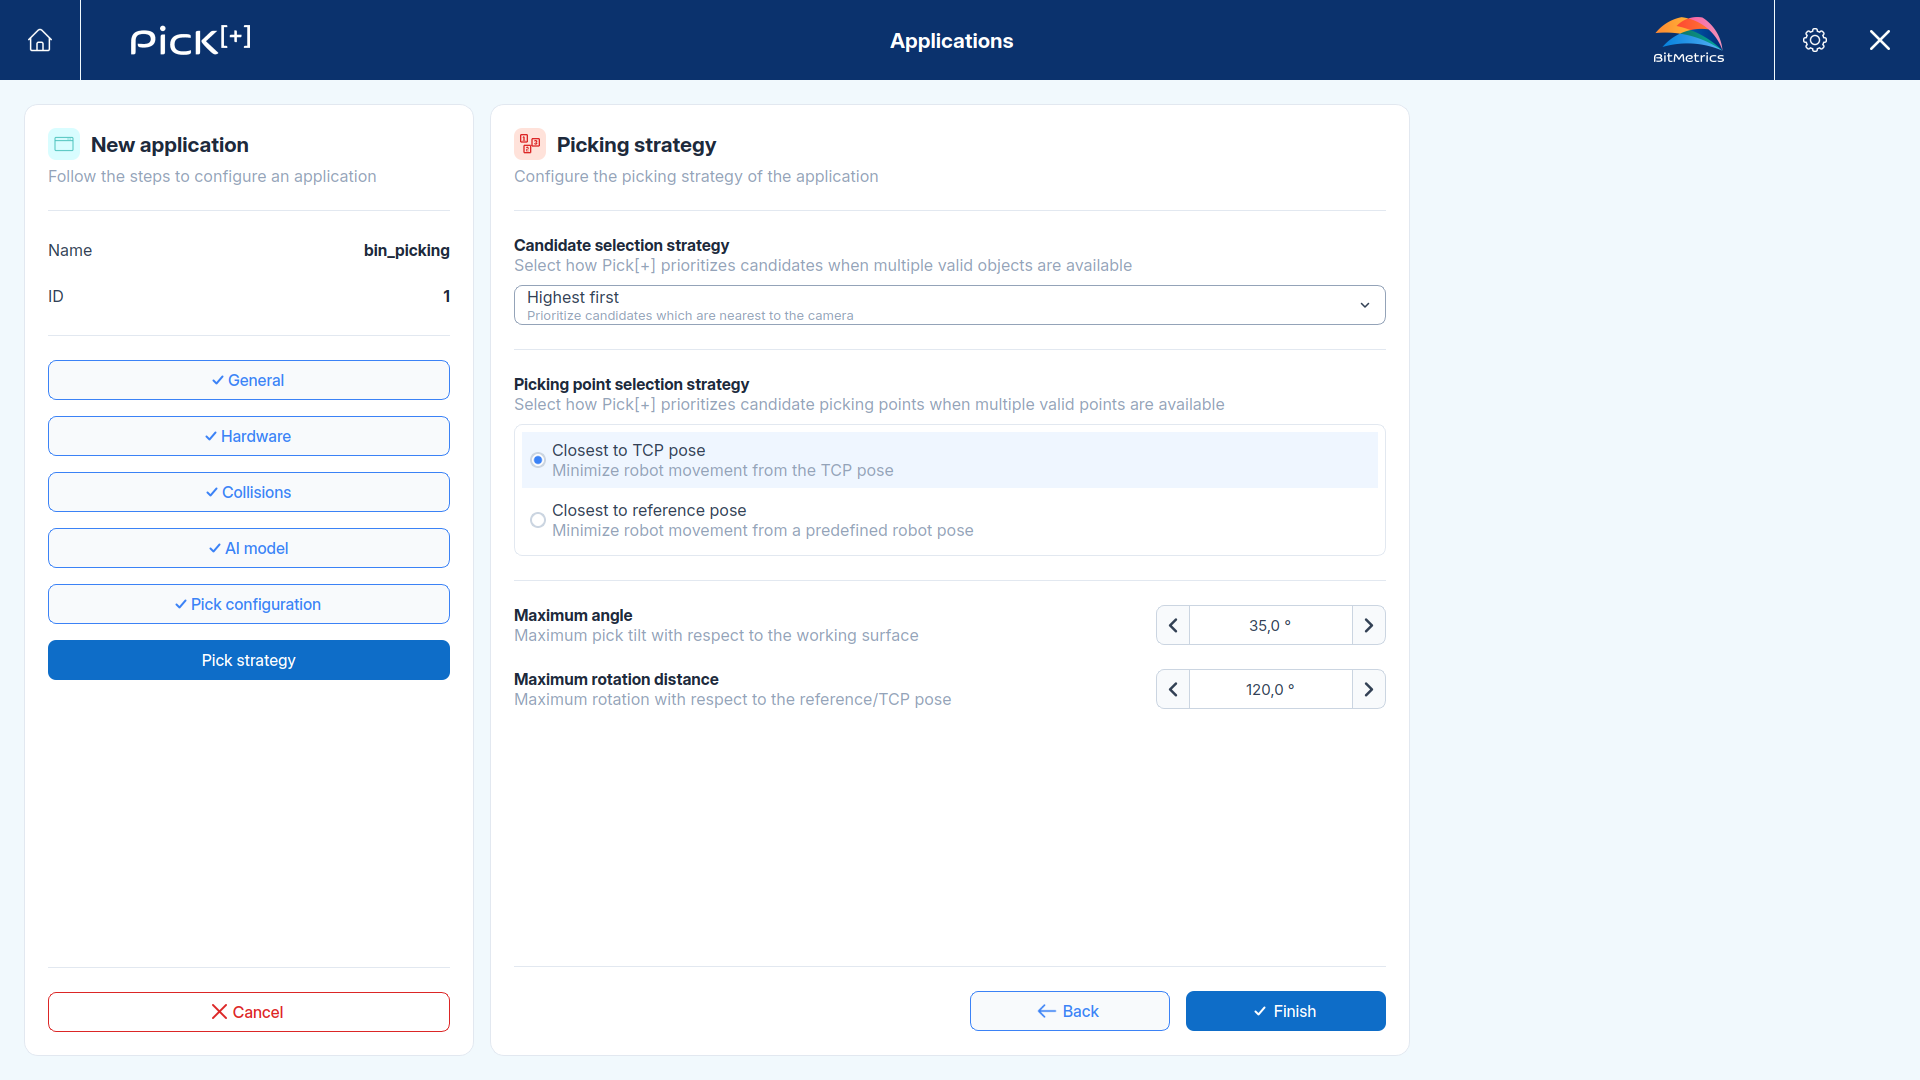This screenshot has width=1920, height=1080.
Task: Open the Candidate selection strategy dropdown
Action: point(950,305)
